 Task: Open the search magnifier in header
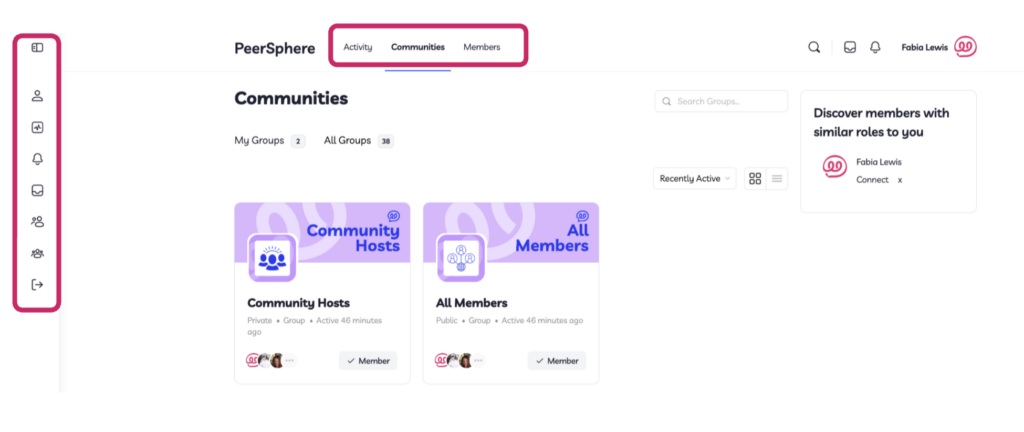point(814,47)
